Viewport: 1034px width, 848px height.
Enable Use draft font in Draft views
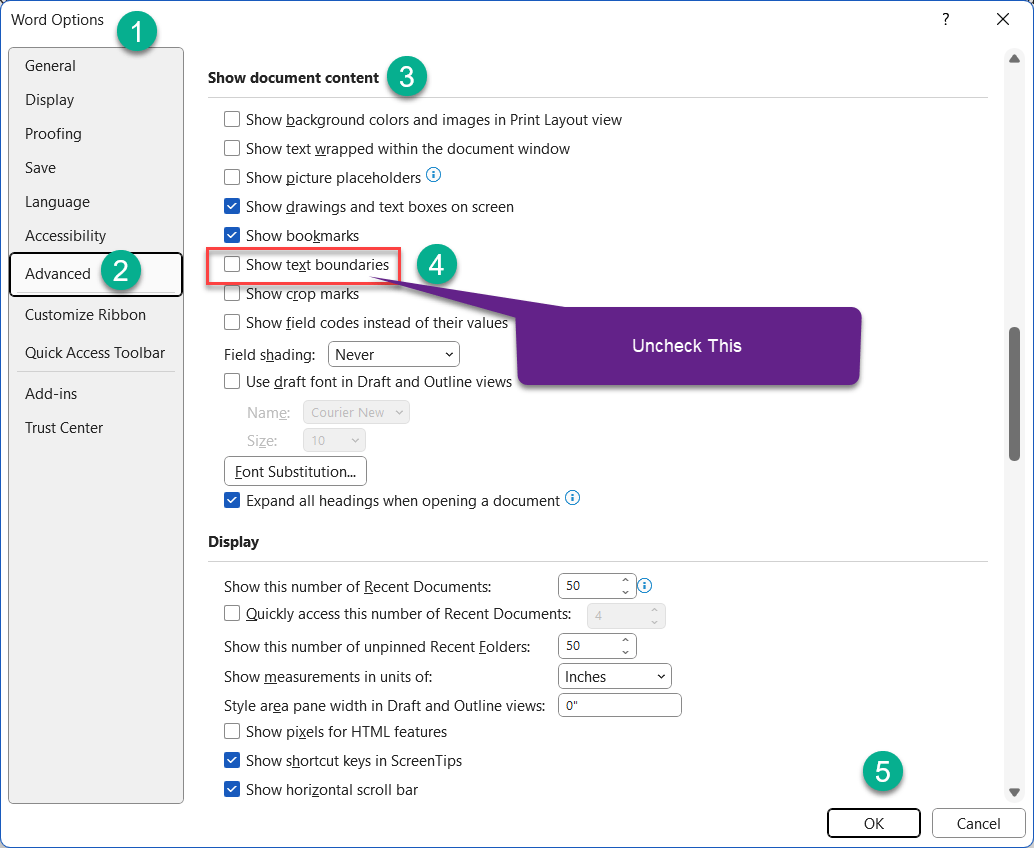click(x=232, y=382)
